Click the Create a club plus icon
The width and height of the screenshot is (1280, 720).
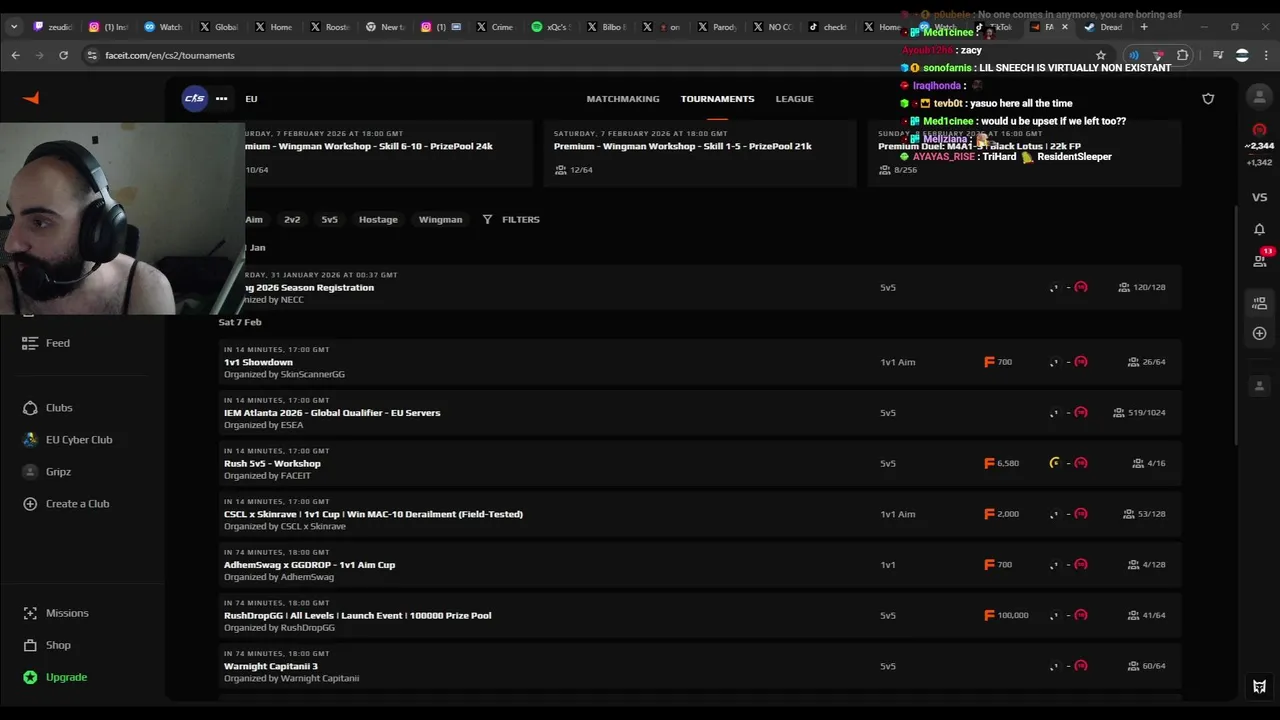(30, 504)
